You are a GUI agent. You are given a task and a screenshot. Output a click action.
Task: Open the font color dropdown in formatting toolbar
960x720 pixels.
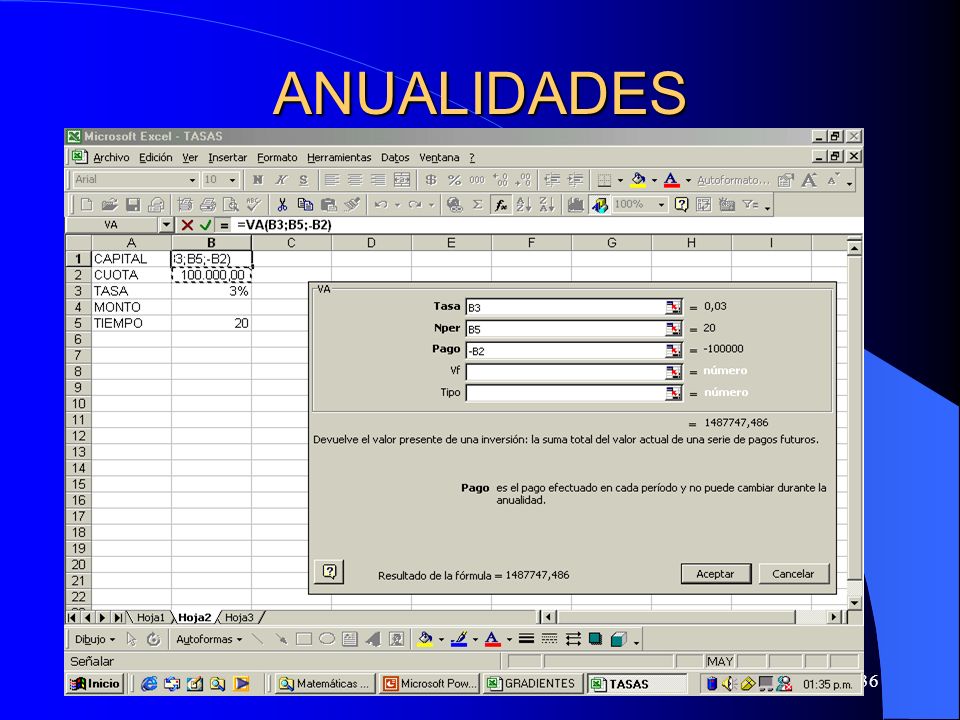tap(688, 180)
